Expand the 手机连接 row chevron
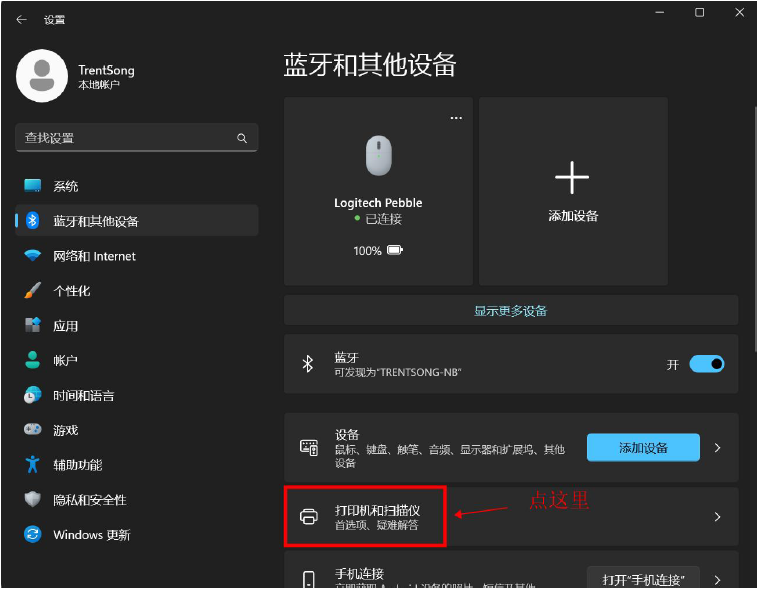Image resolution: width=757 pixels, height=589 pixels. (x=717, y=580)
